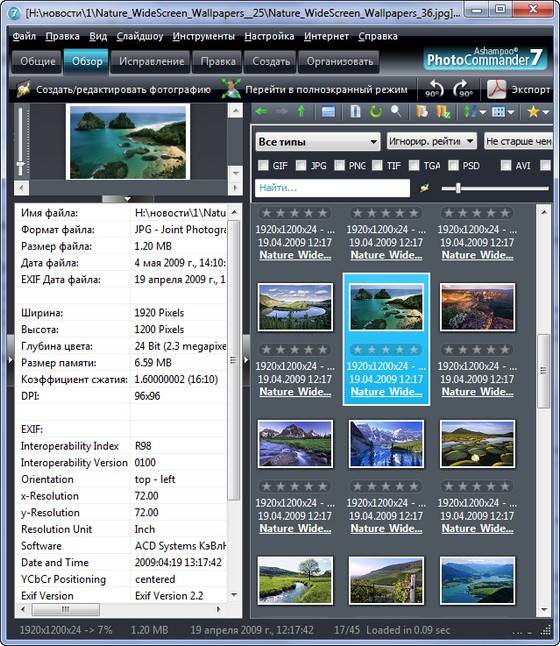Screen dimensions: 560x646
Task: Select the blue mountain lake thumbnail
Action: (386, 444)
